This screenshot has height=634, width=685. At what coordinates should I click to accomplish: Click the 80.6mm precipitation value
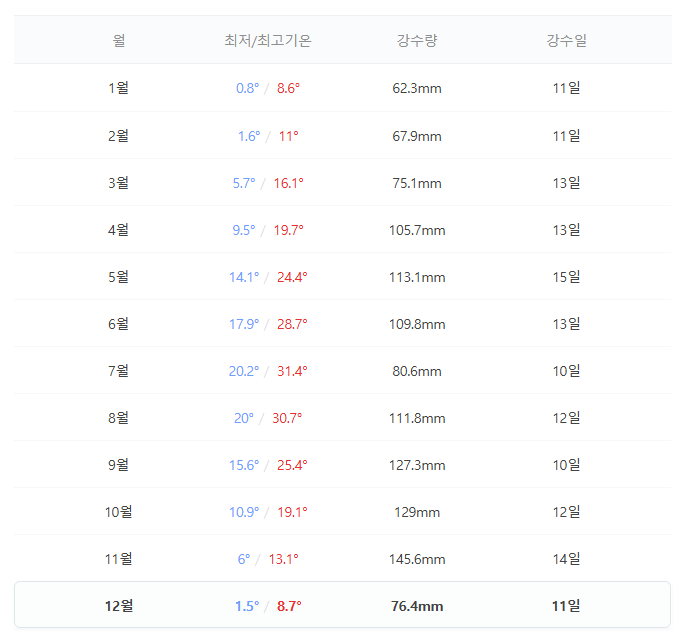417,371
